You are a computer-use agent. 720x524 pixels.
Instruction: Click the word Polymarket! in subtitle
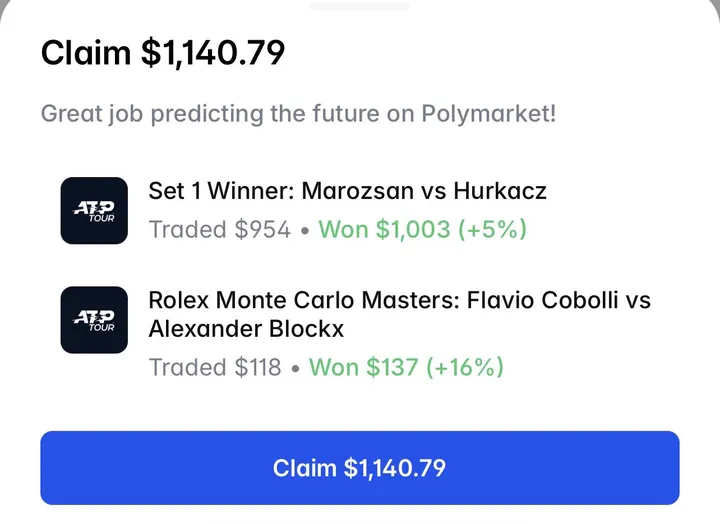[489, 113]
